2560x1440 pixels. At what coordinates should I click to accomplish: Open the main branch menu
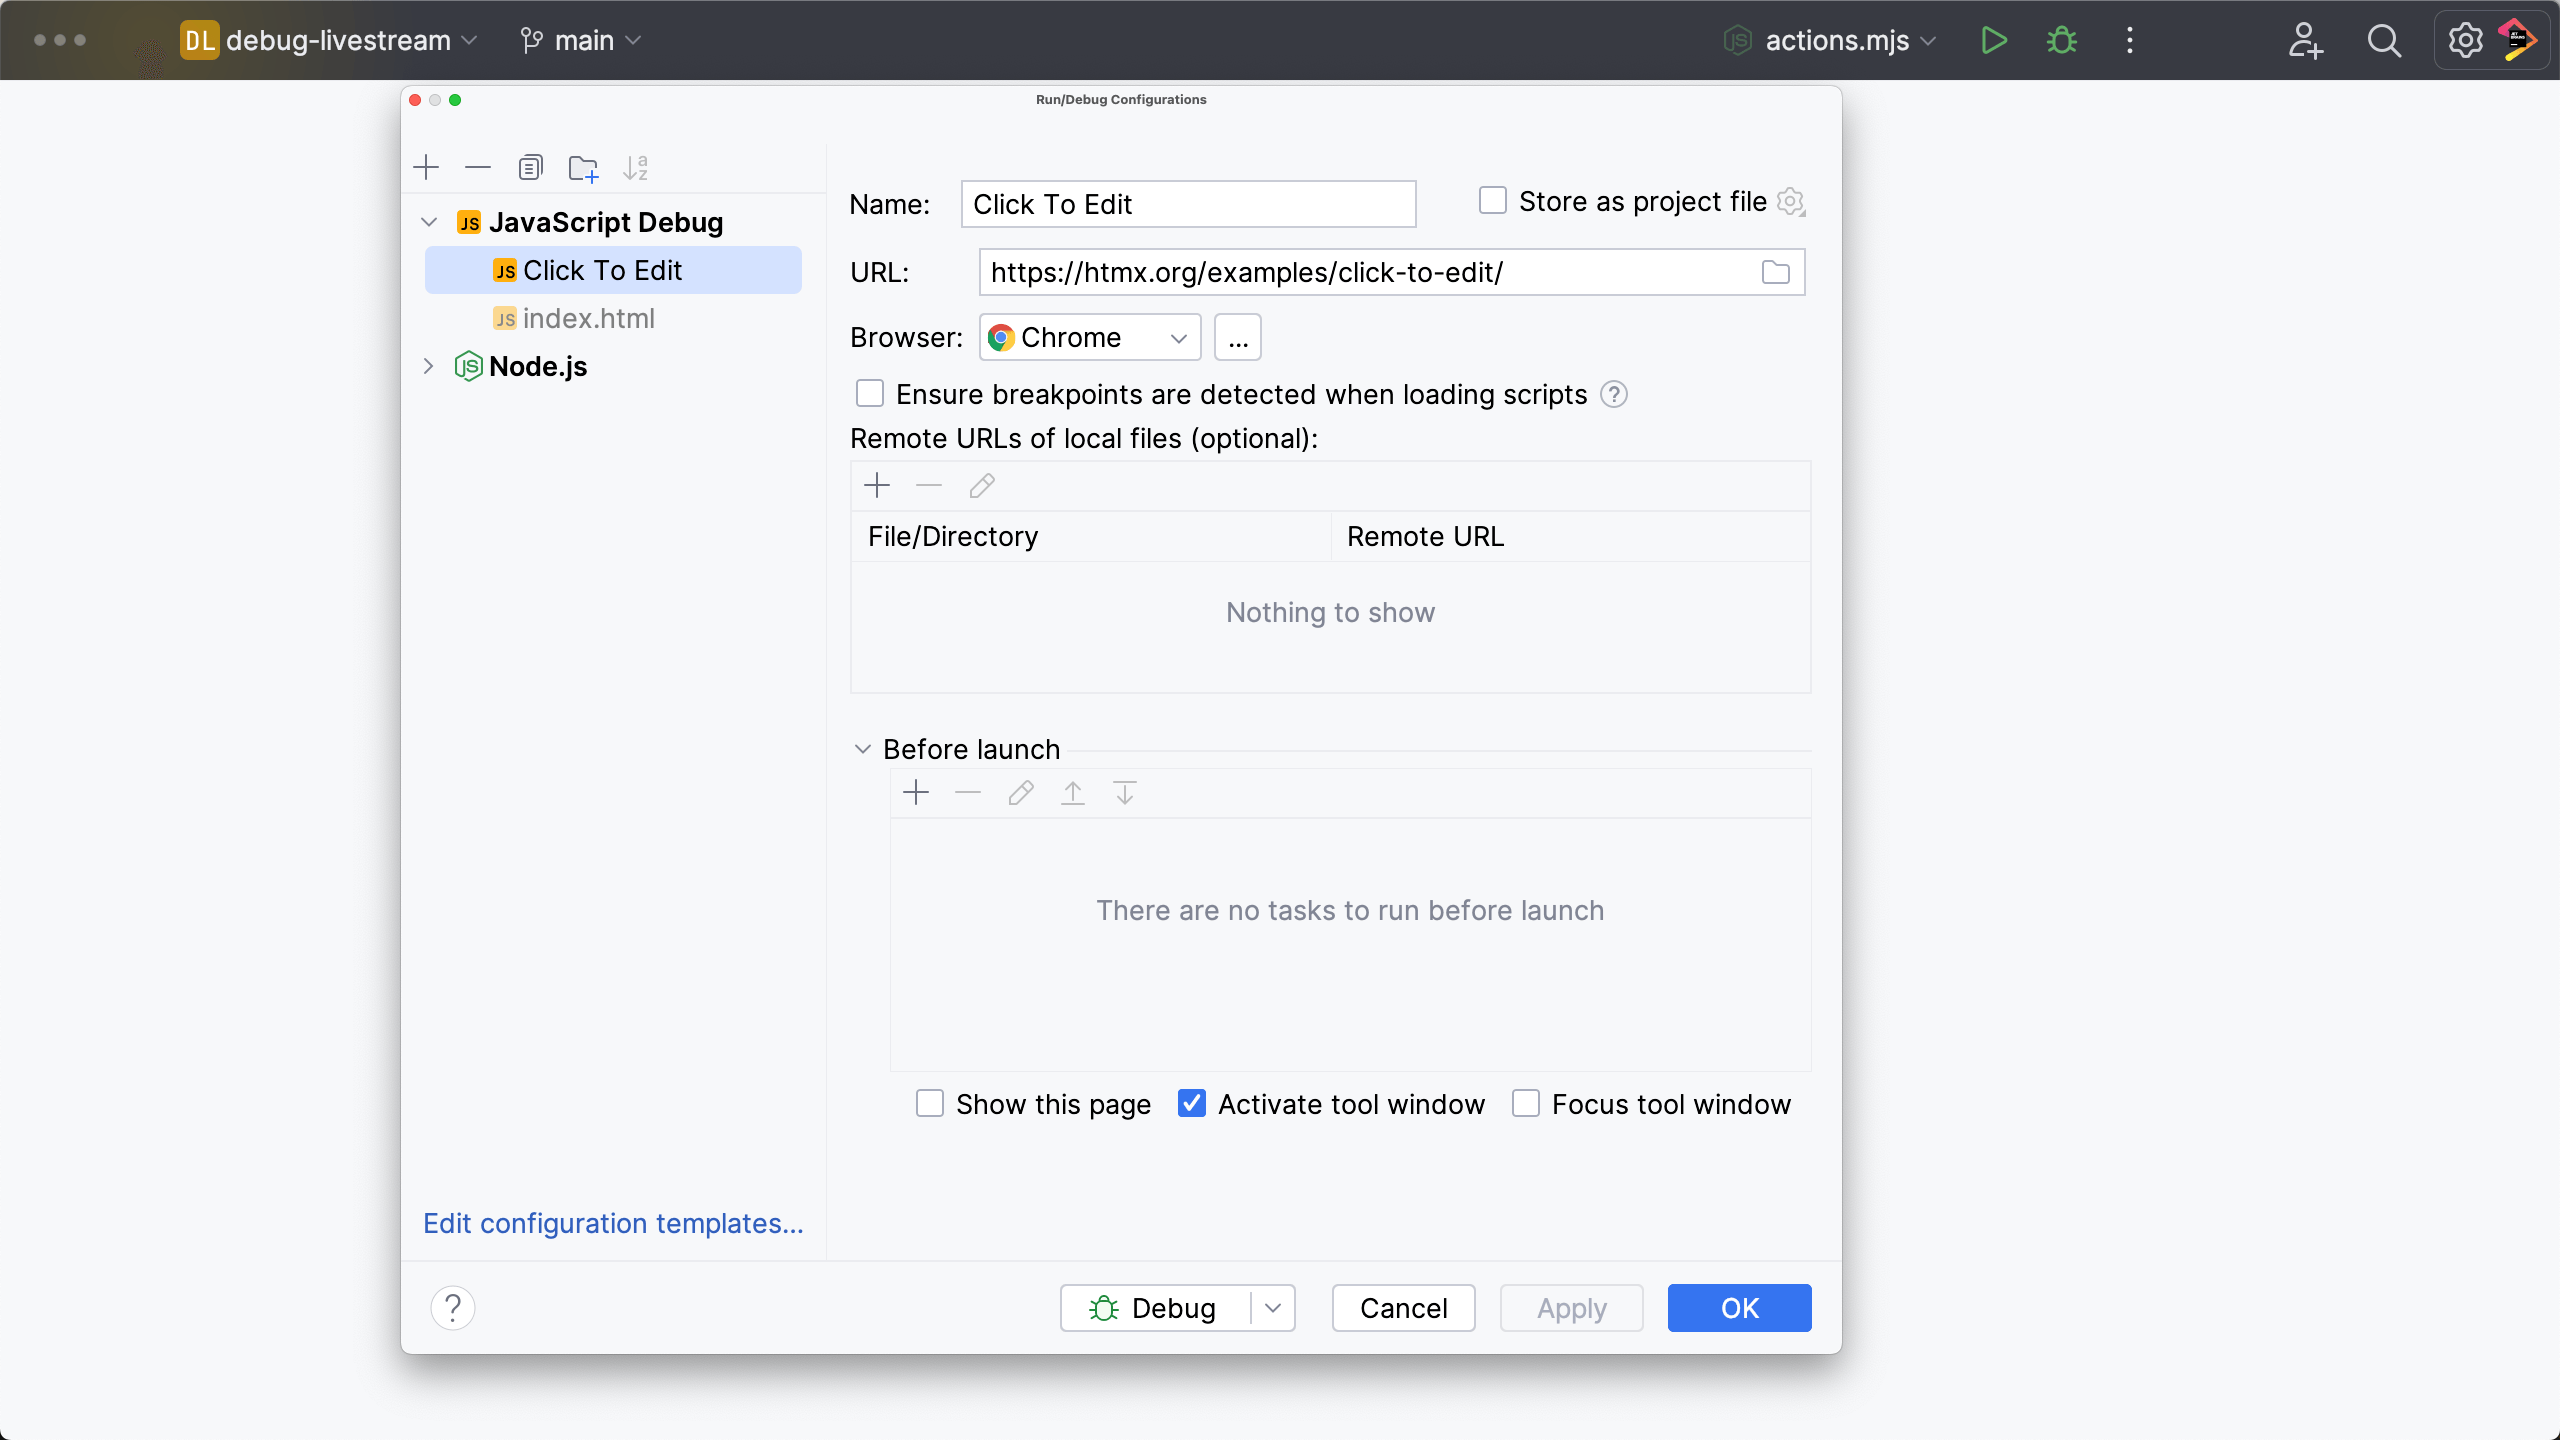(582, 40)
